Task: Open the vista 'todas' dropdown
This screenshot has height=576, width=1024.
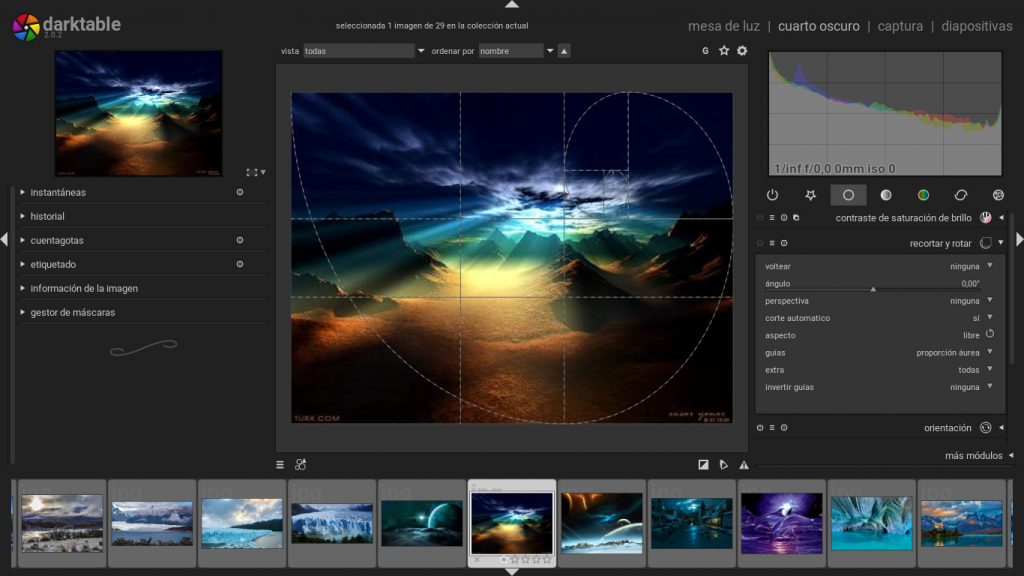Action: point(364,50)
